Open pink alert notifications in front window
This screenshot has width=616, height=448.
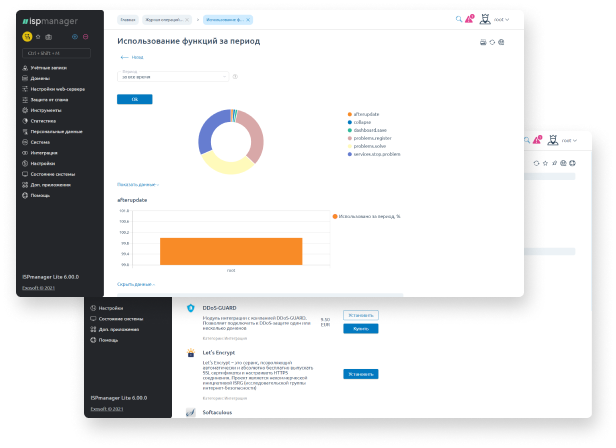tap(469, 18)
